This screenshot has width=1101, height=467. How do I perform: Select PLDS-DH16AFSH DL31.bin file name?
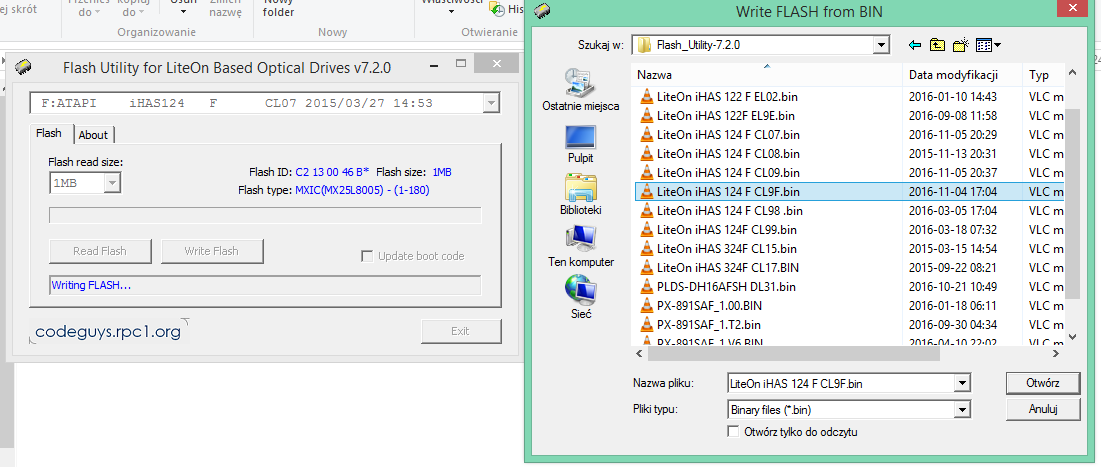pyautogui.click(x=726, y=287)
